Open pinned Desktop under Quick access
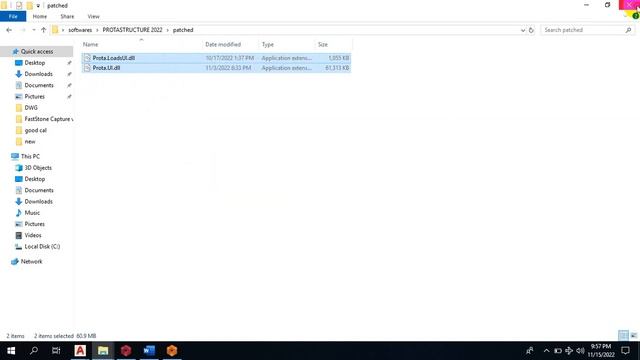The height and width of the screenshot is (360, 640). point(35,63)
